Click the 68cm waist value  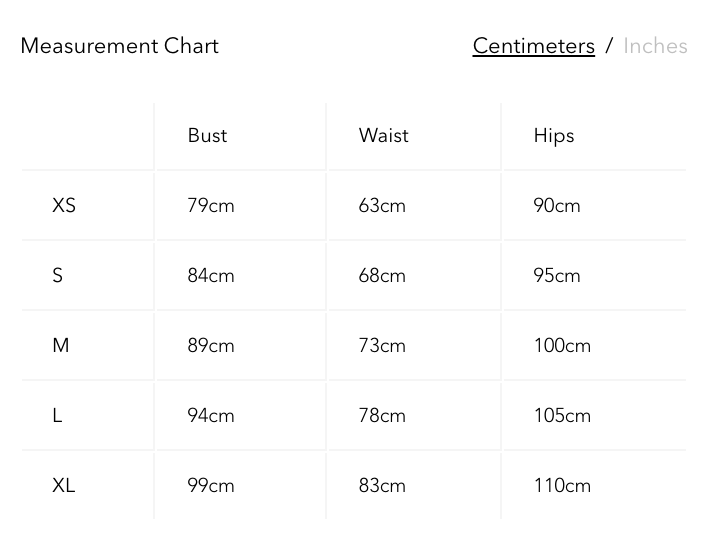click(382, 276)
